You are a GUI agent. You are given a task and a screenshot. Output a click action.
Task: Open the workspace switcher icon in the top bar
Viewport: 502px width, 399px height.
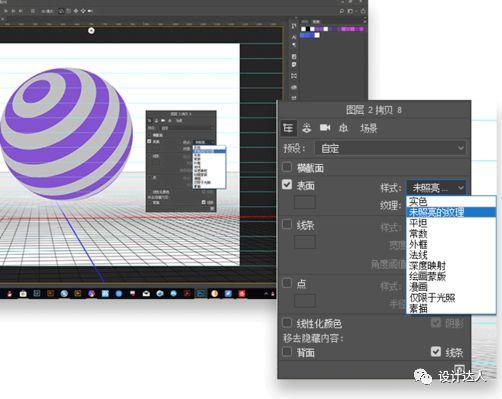(350, 11)
